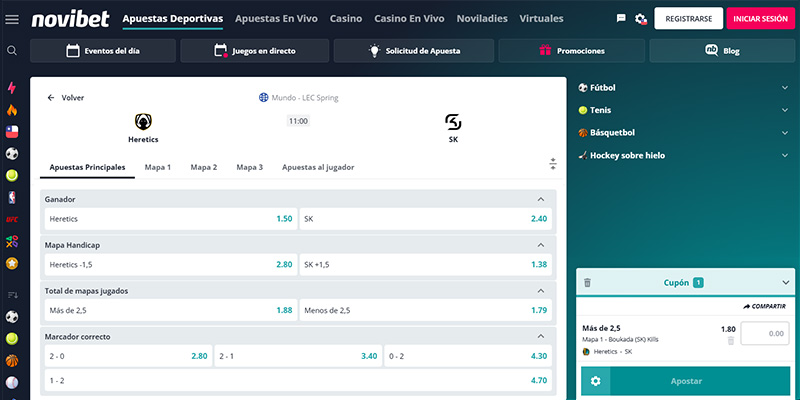This screenshot has width=800, height=400.
Task: Open Noviladies nav item
Action: [482, 19]
